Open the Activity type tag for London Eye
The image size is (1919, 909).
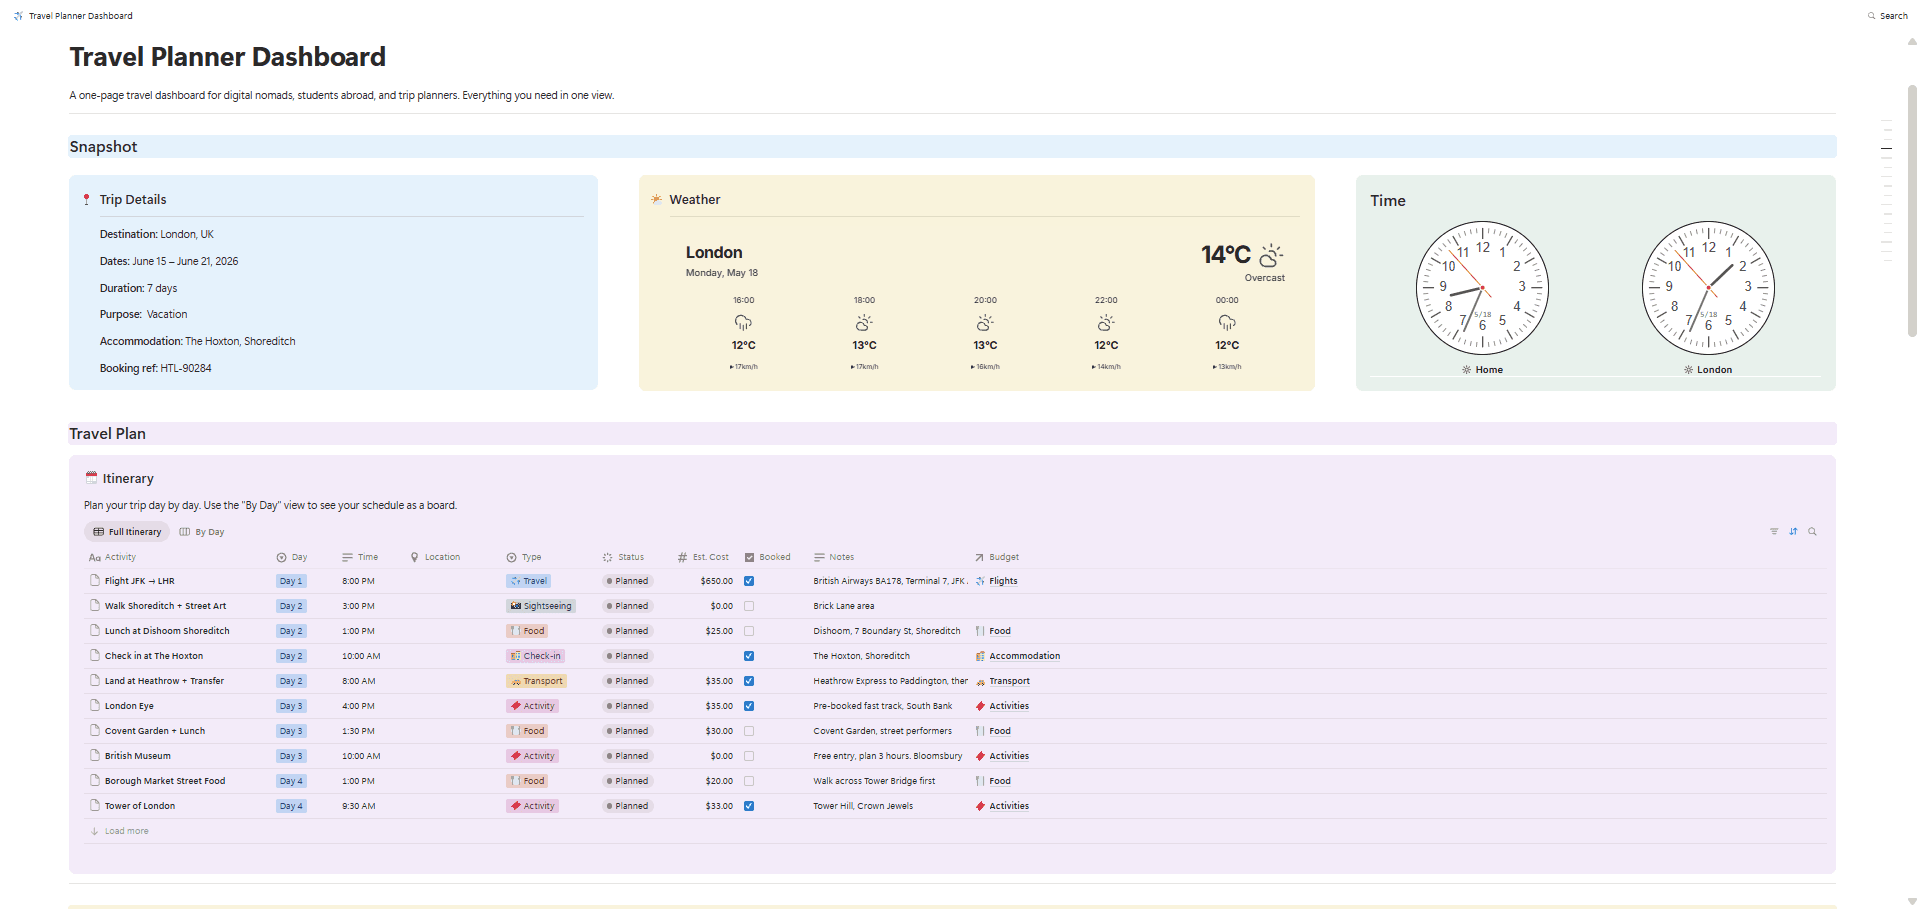[533, 706]
